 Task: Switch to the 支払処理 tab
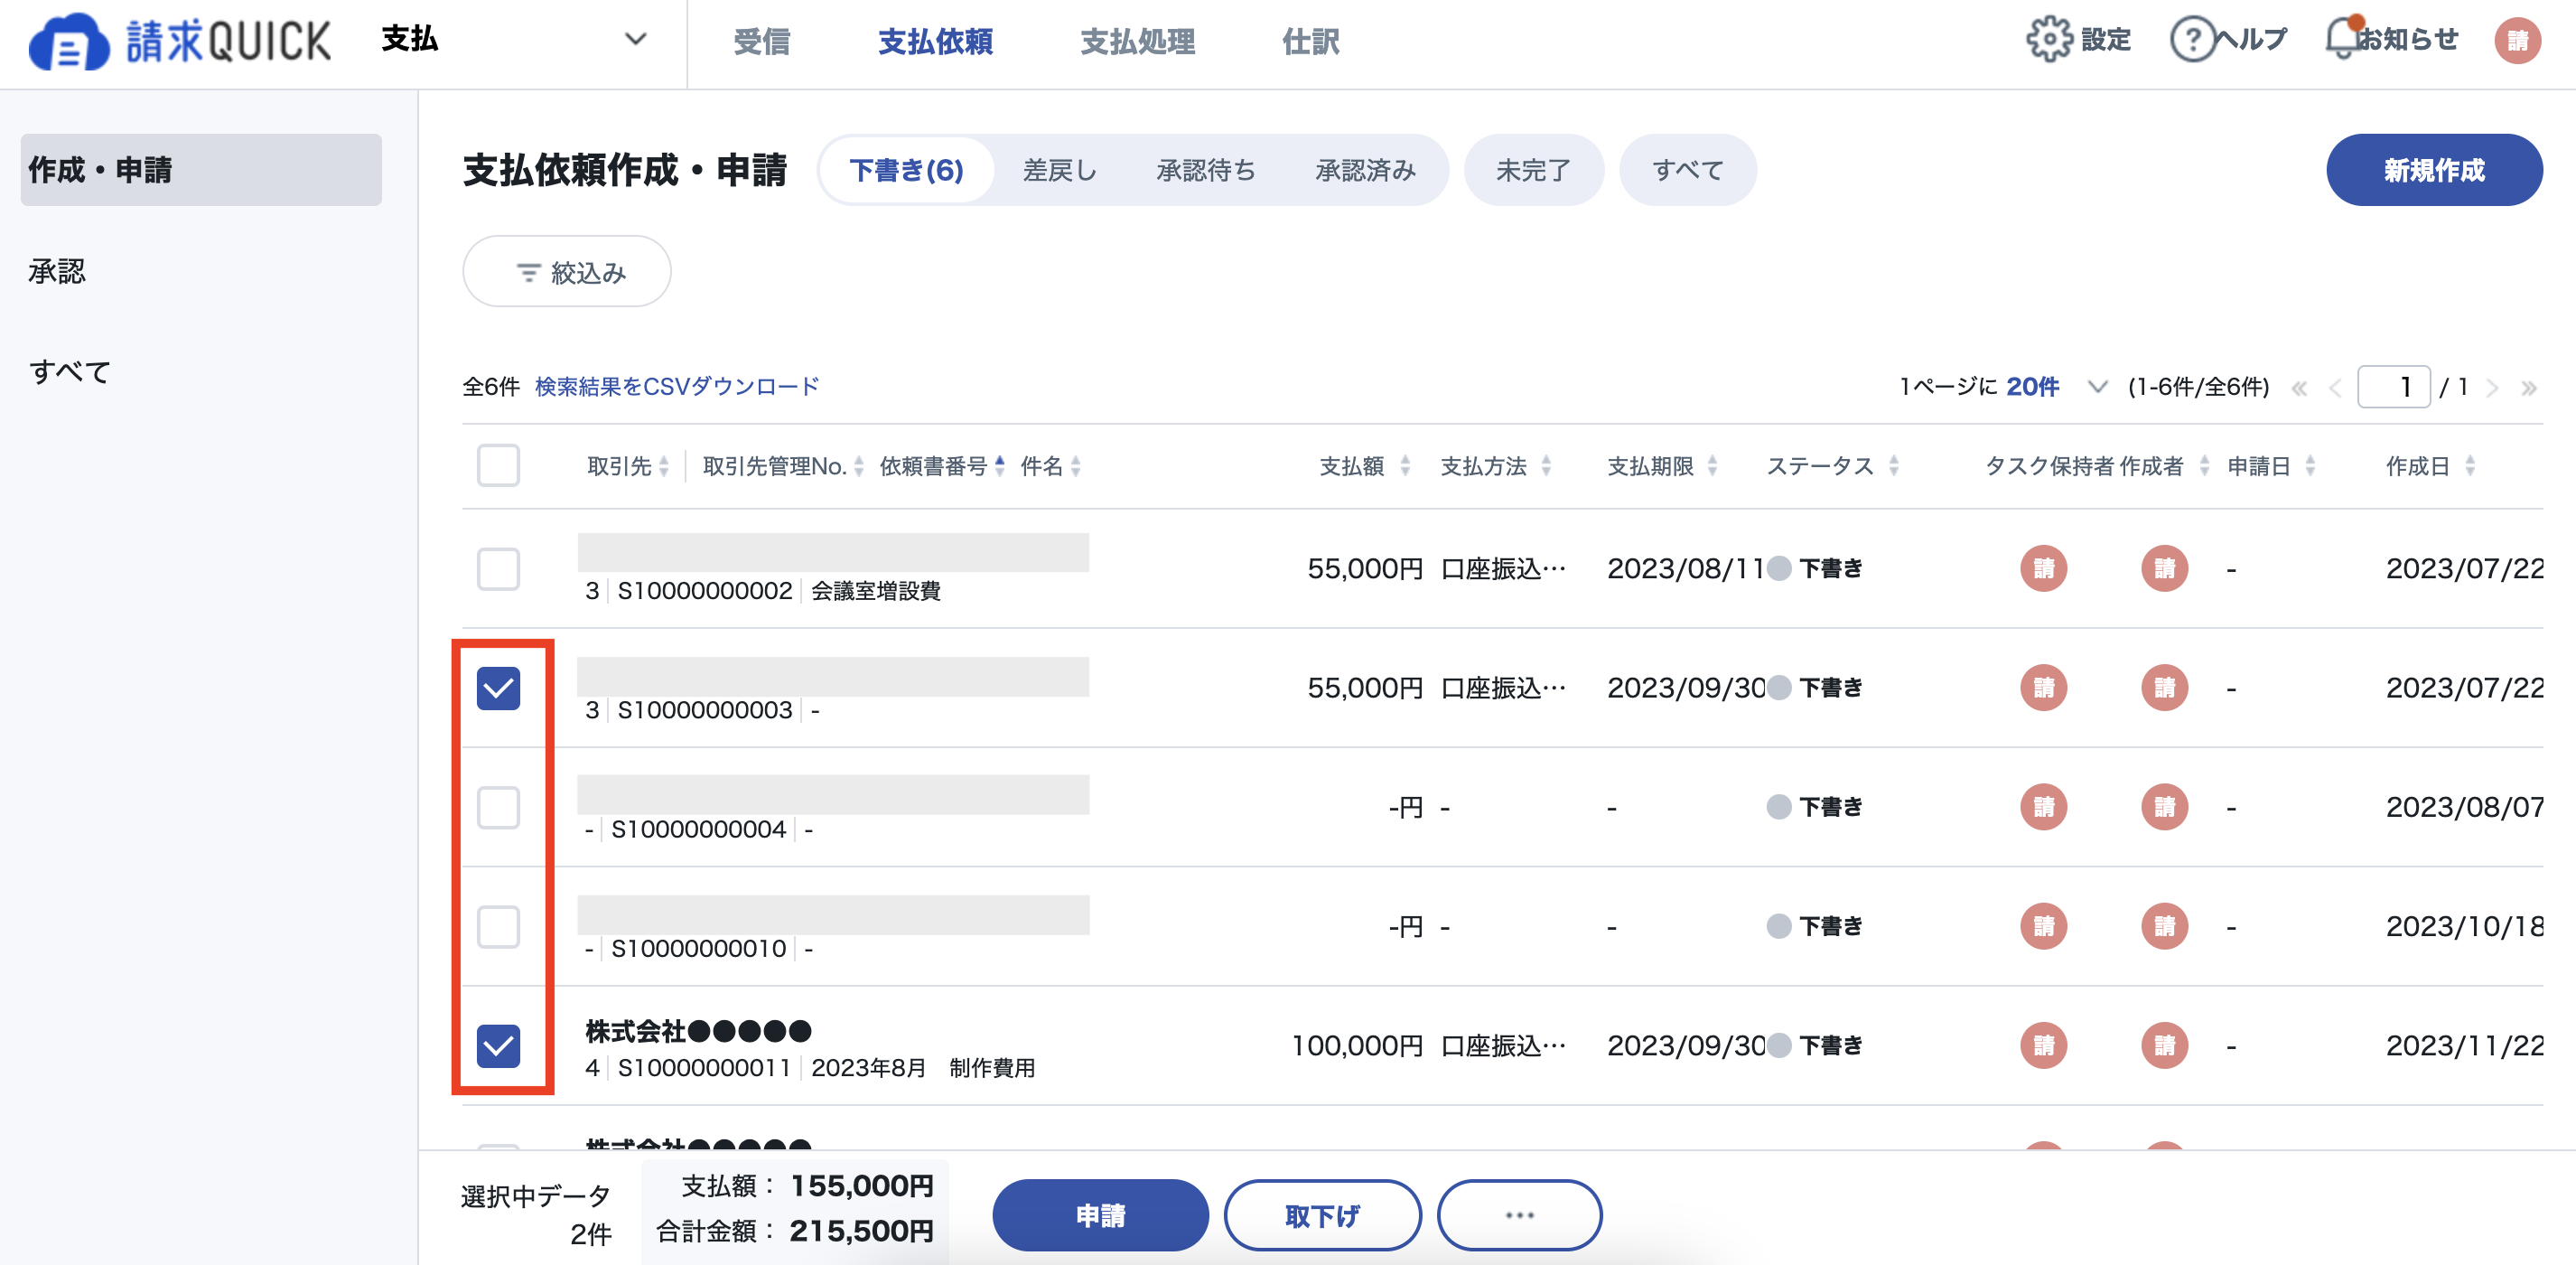click(1137, 42)
